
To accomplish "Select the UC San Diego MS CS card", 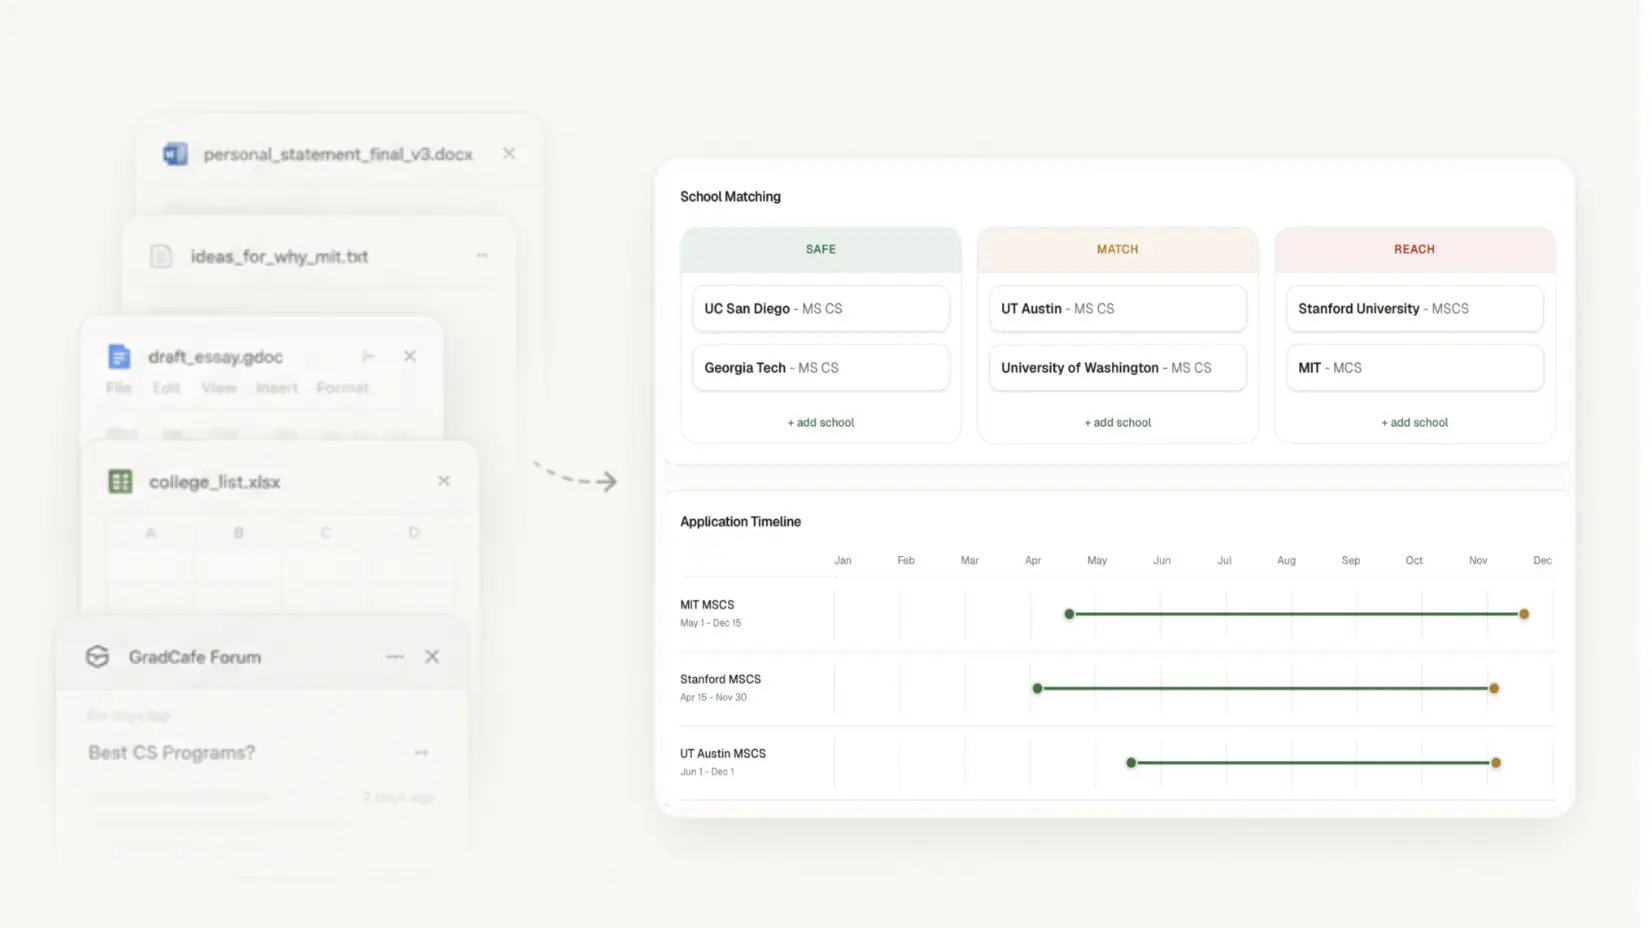I will pos(821,308).
